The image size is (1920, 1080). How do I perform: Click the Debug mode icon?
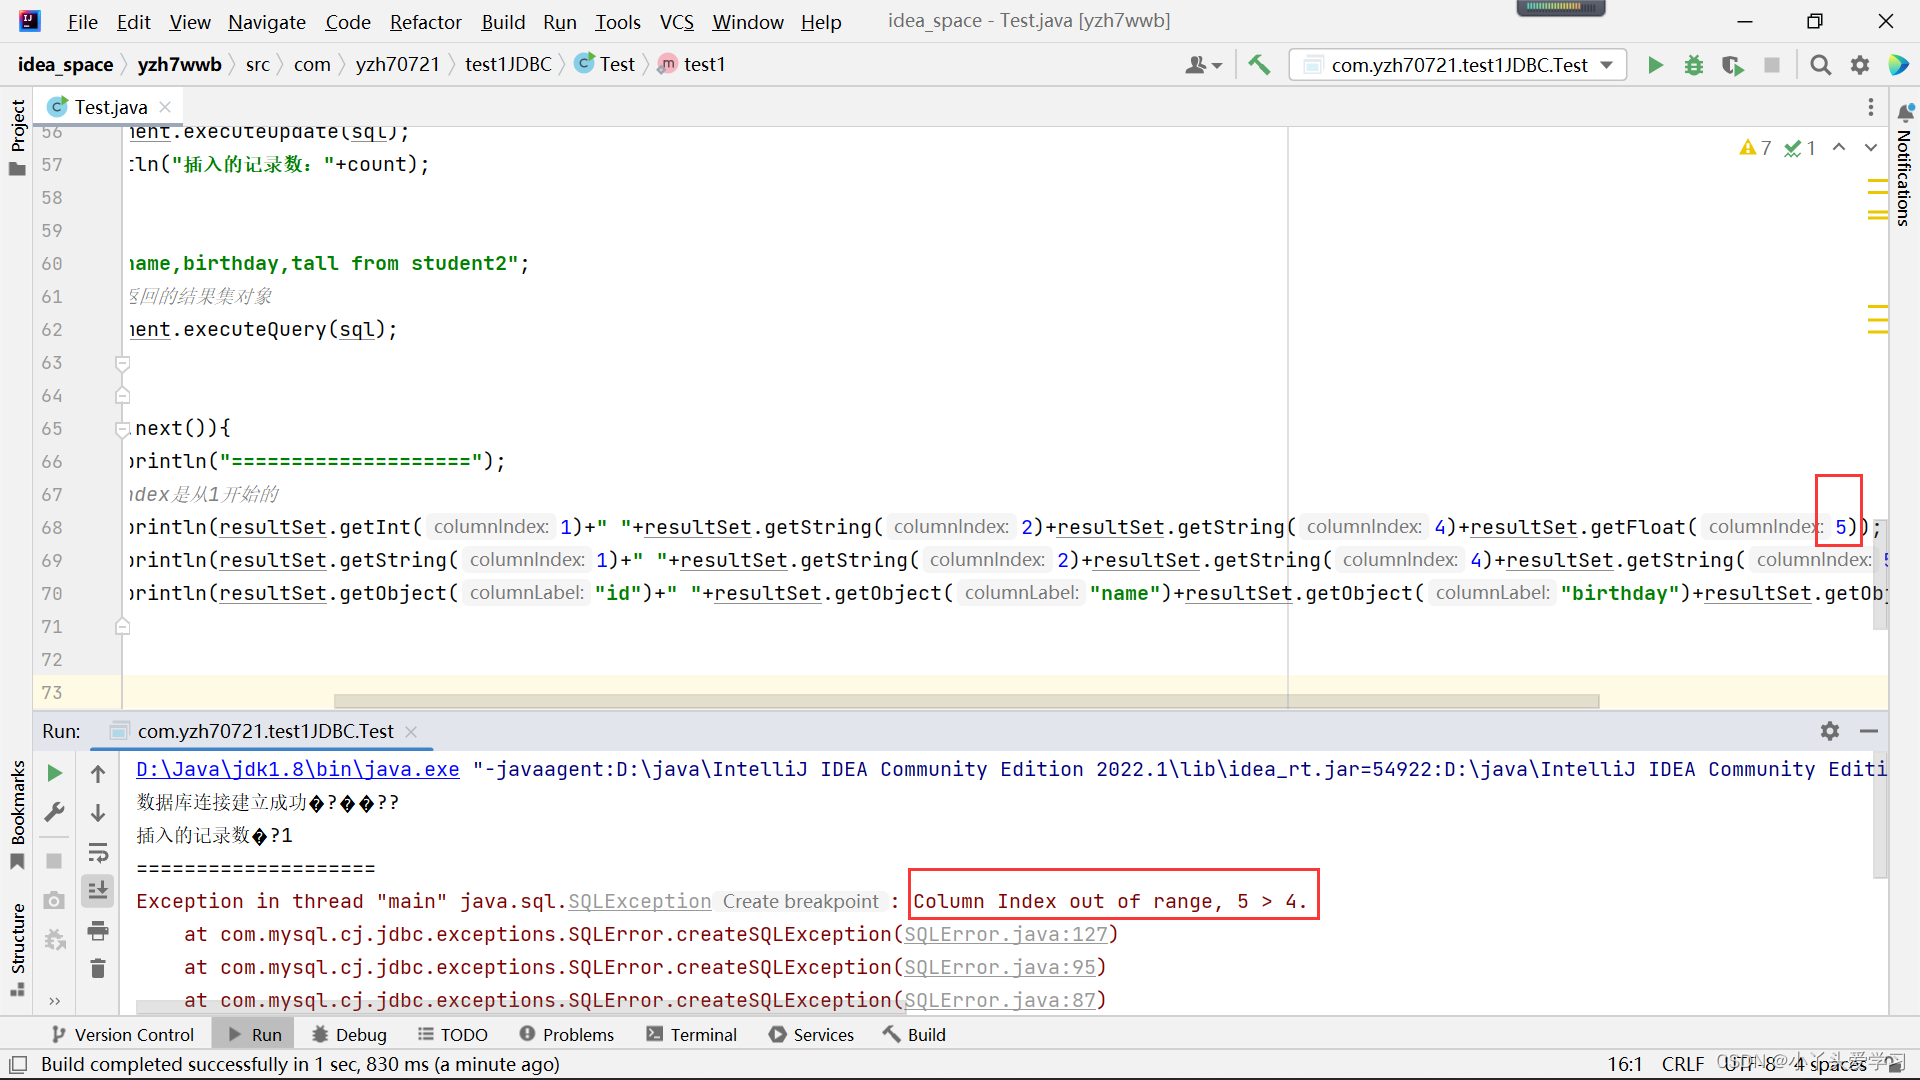tap(1695, 63)
